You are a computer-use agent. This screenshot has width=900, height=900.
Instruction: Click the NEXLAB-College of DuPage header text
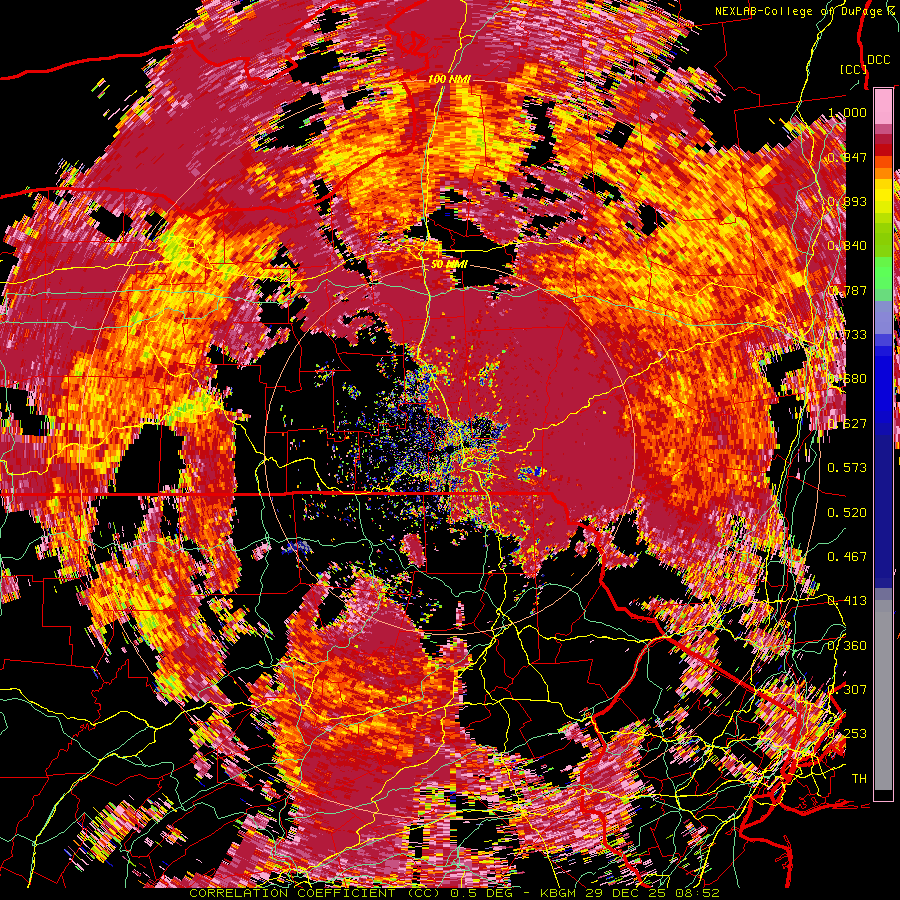click(x=805, y=11)
